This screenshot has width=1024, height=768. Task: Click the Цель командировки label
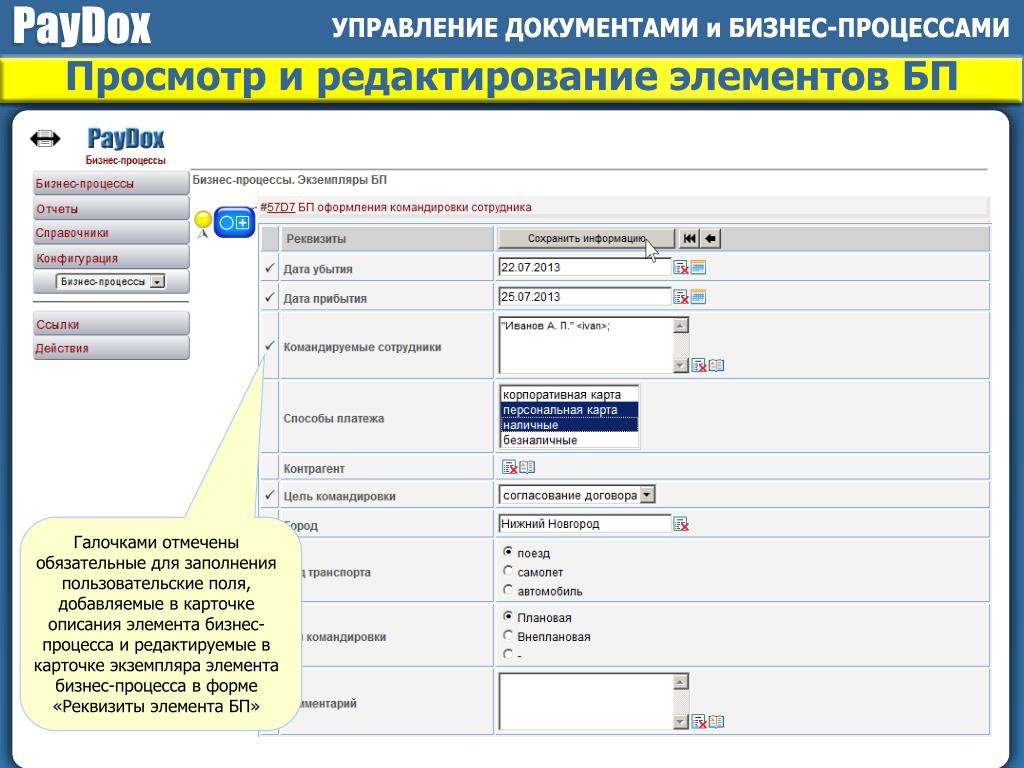(x=340, y=496)
